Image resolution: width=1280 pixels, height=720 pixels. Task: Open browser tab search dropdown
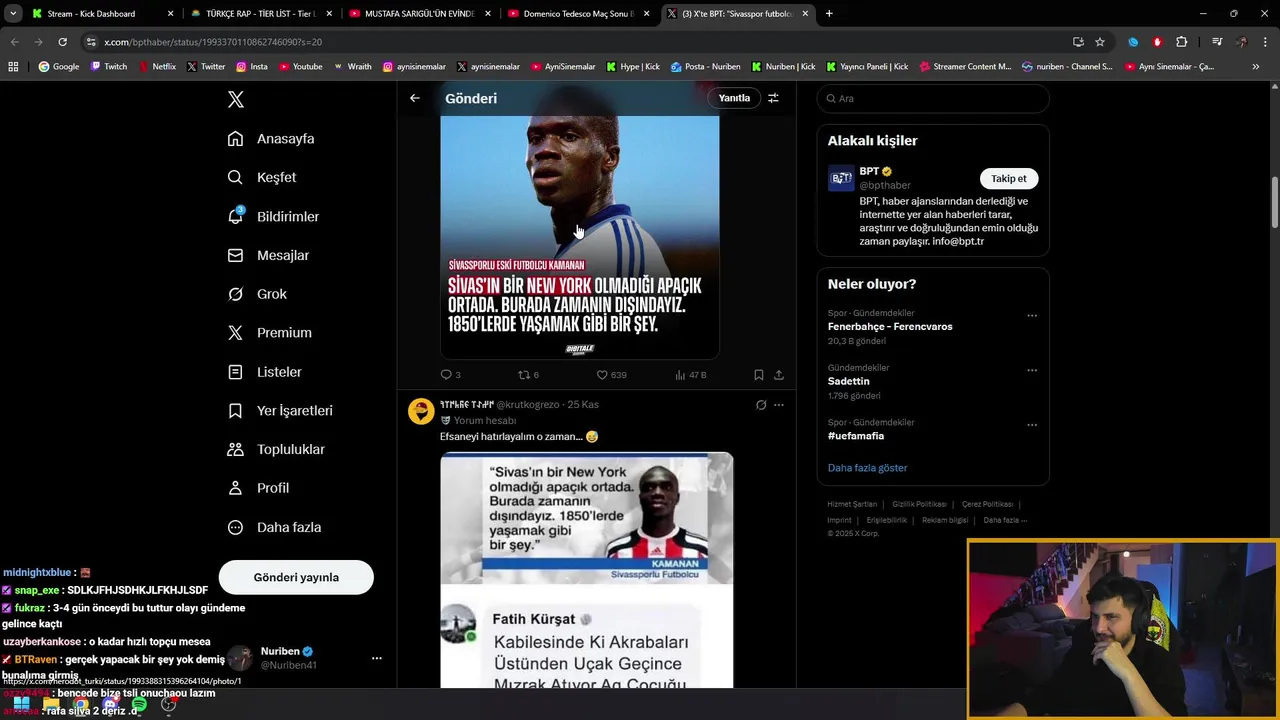13,14
